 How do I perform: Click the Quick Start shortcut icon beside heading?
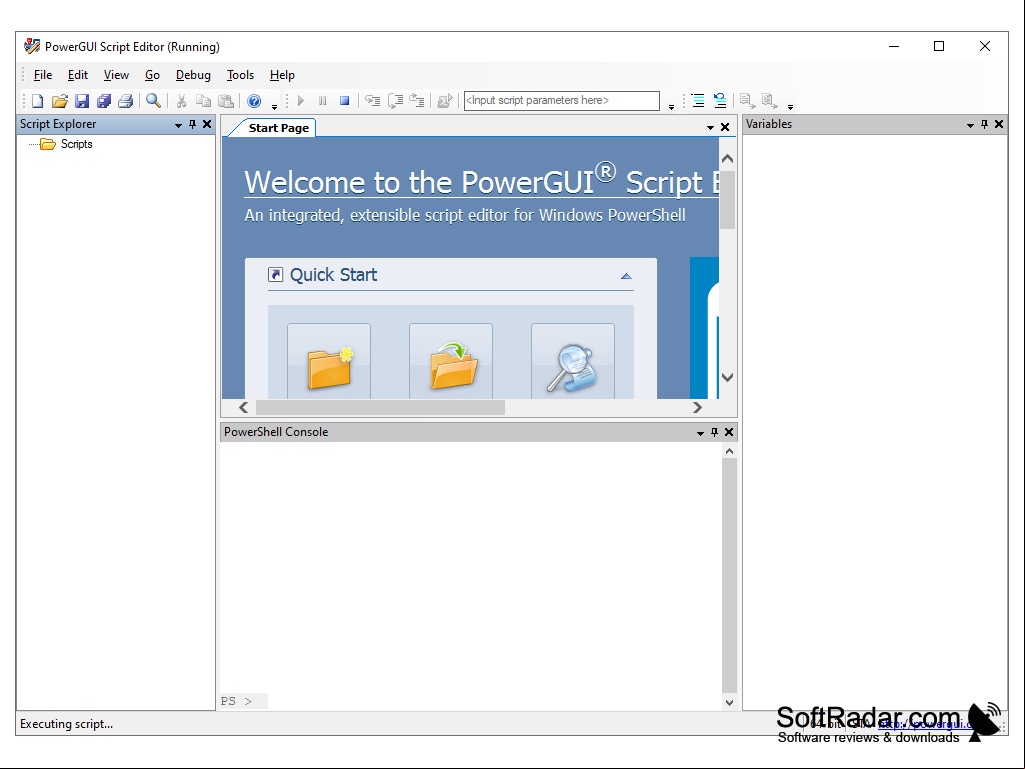pos(276,275)
